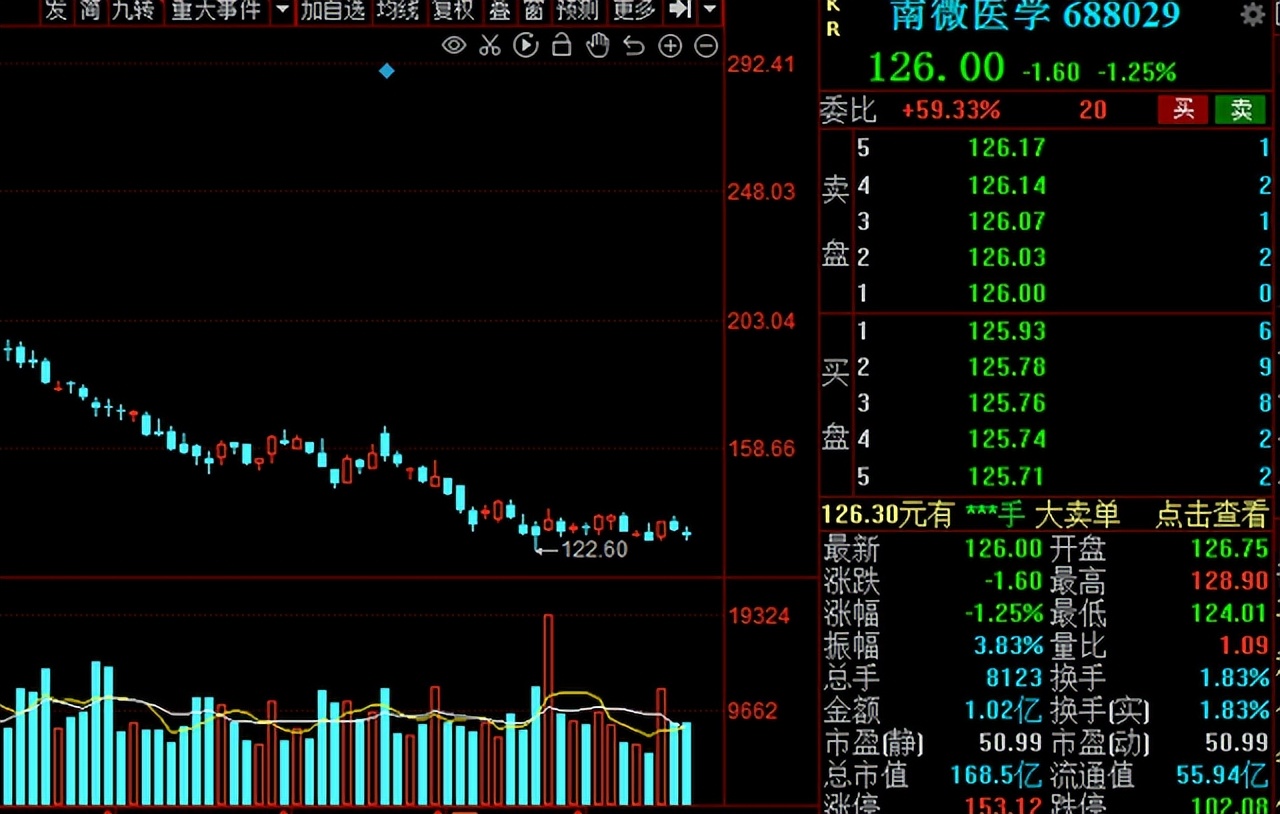
Task: Select buy level 4 price 125.74
Action: click(1006, 439)
